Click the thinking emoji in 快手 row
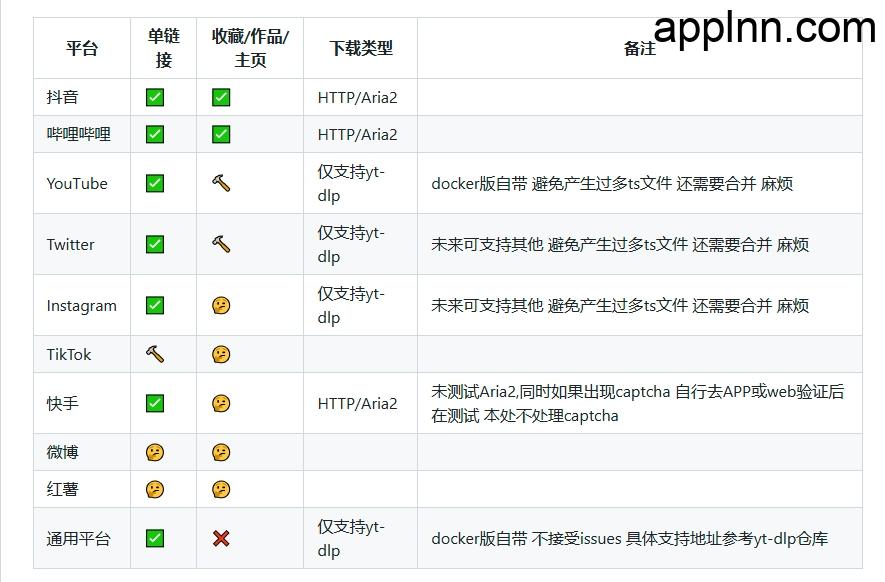 coord(221,404)
